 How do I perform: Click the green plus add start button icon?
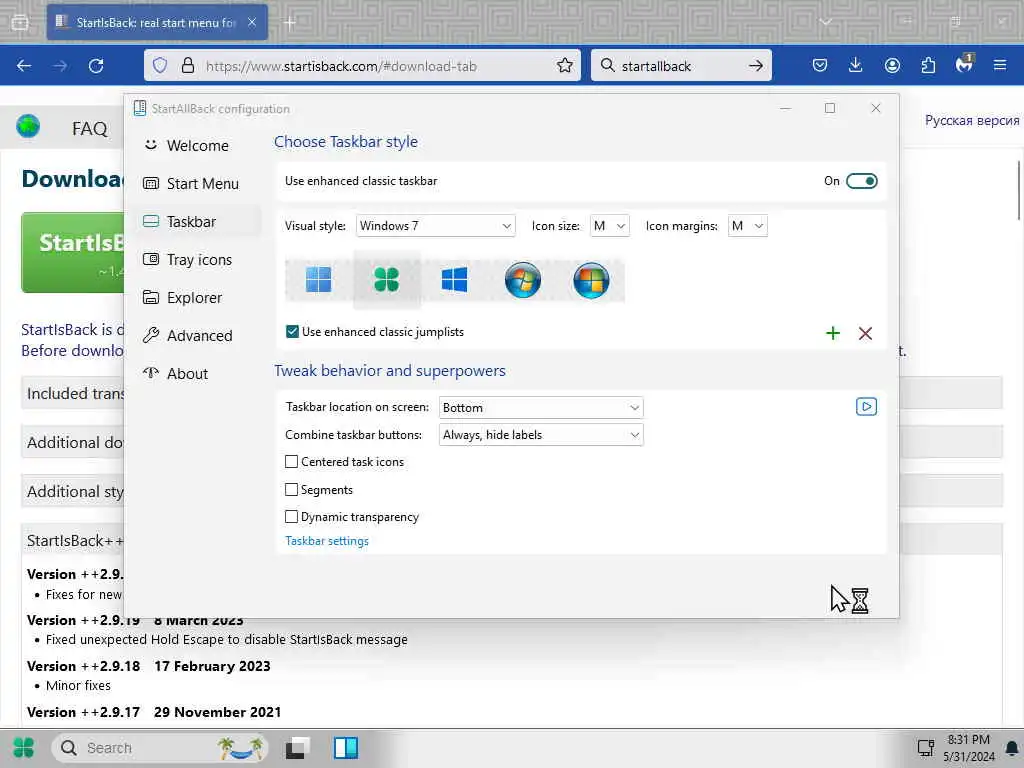833,333
